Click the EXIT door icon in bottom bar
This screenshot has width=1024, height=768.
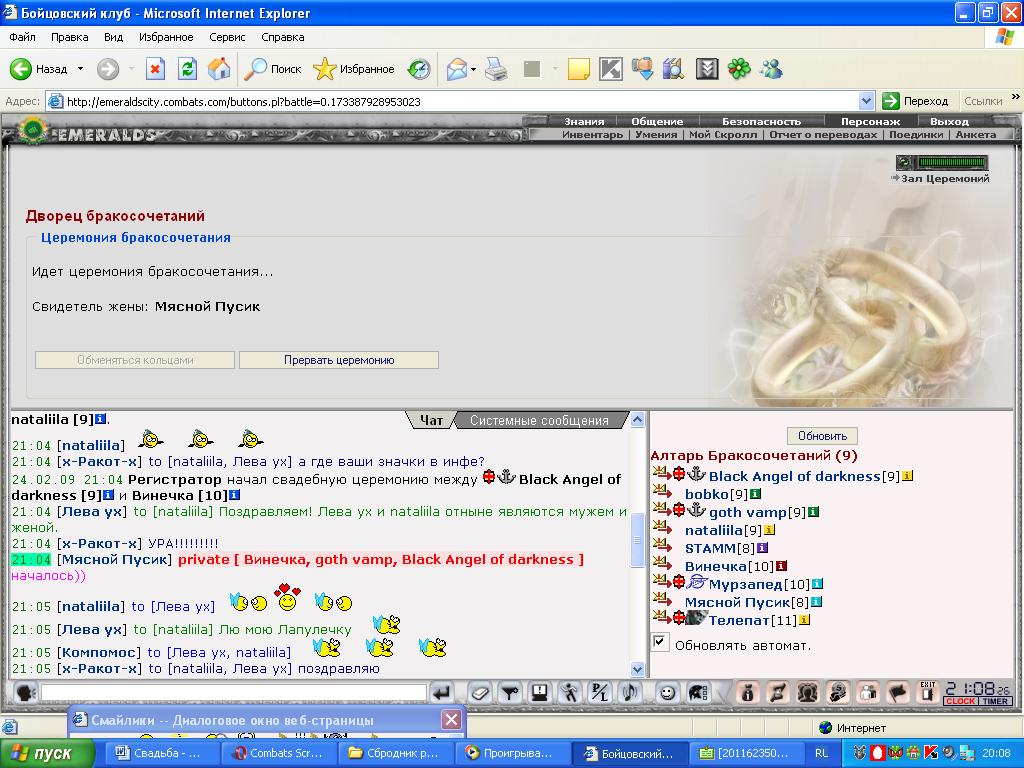[927, 692]
